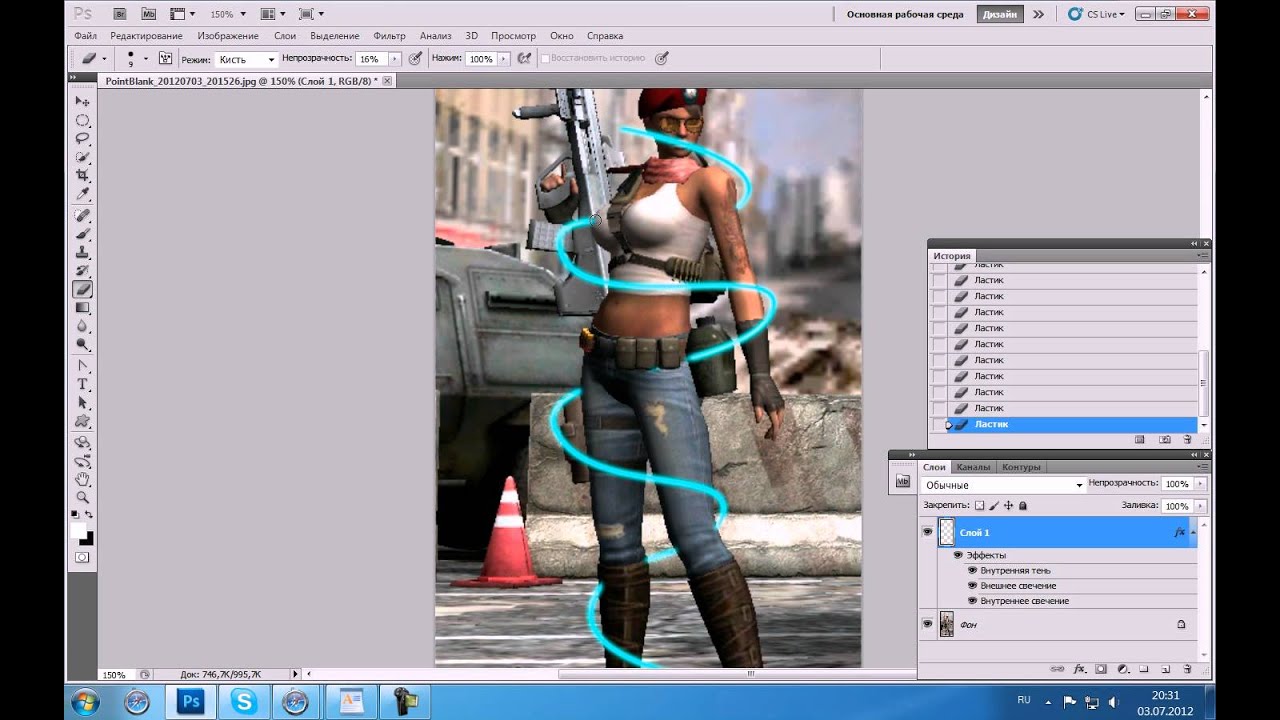Hide the Фон layer
Screen dimensions: 1280x720
click(x=927, y=624)
